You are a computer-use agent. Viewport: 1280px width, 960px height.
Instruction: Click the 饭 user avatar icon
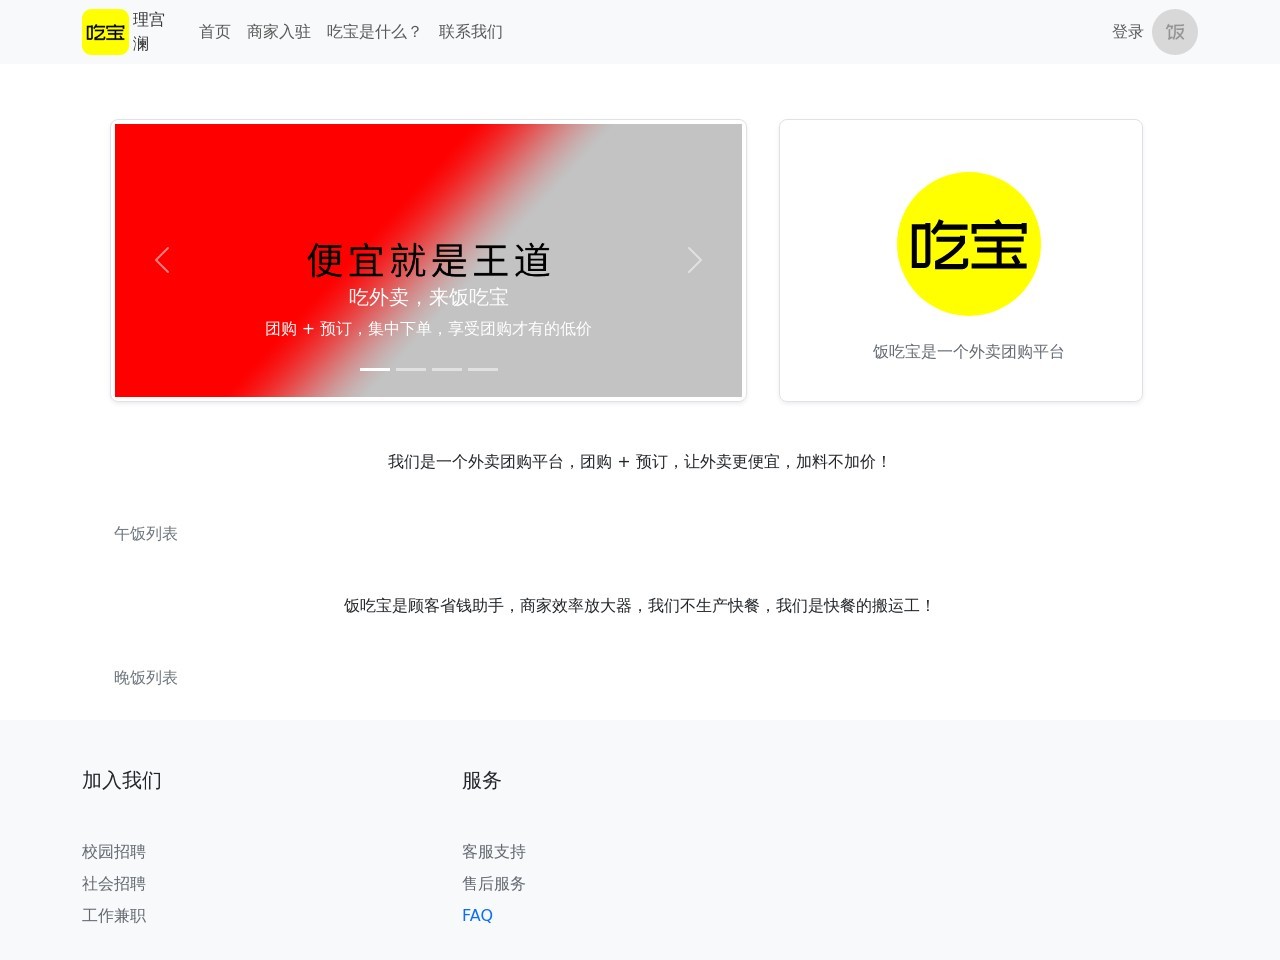point(1175,32)
